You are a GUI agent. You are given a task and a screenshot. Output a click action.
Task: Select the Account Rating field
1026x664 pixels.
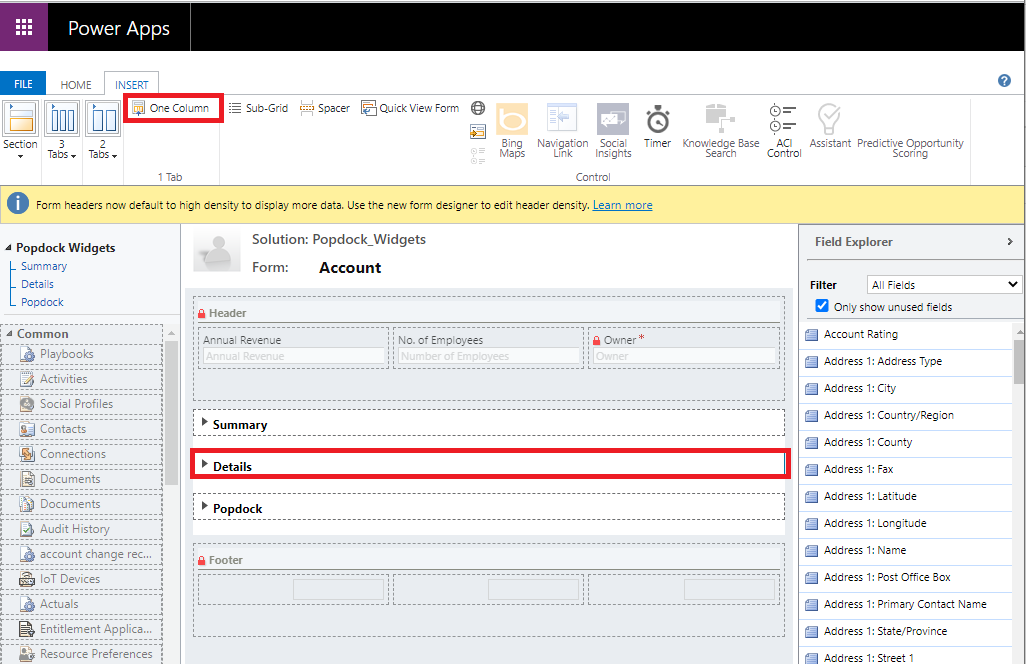[x=908, y=334]
